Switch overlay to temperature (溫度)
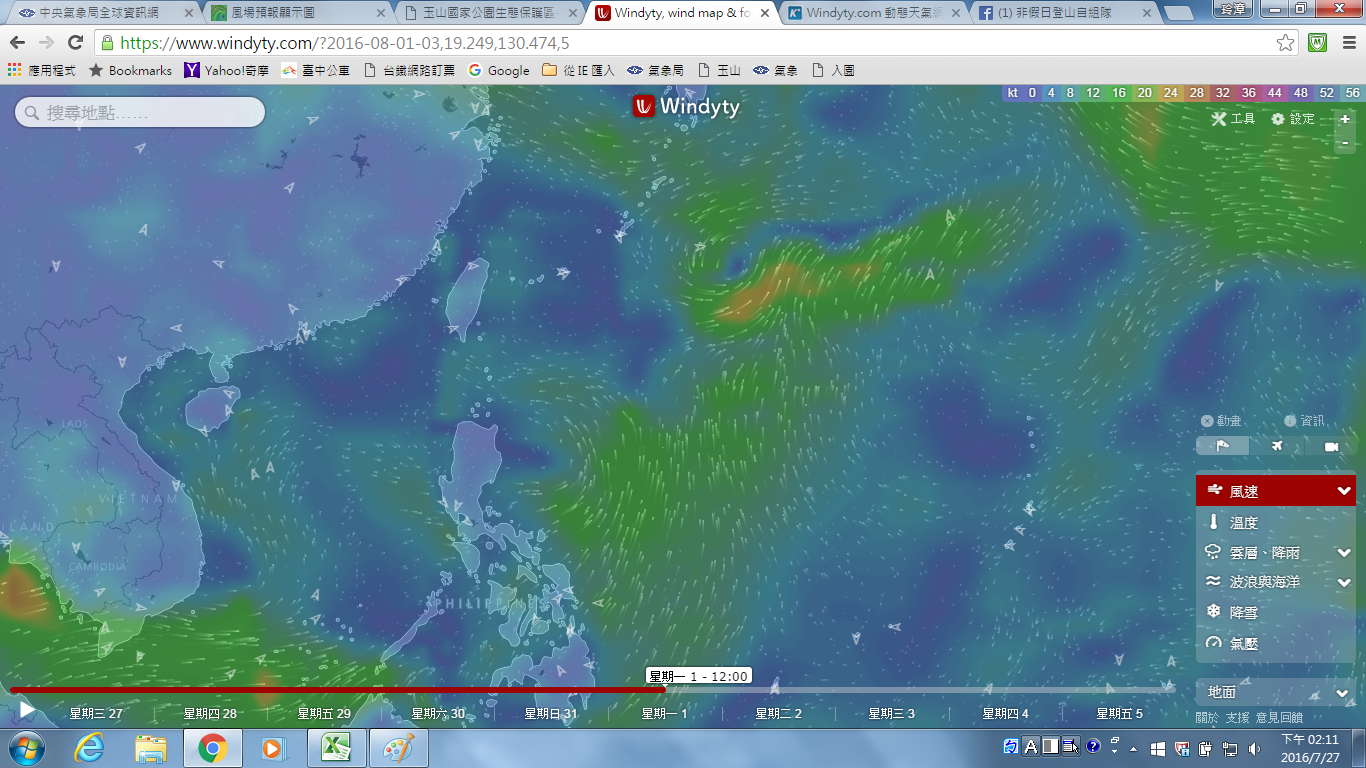Image resolution: width=1366 pixels, height=768 pixels. pos(1243,522)
